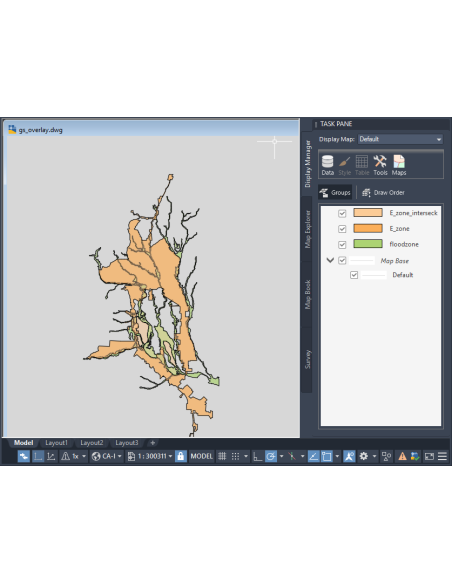Switch to the Survey tab
Screen dimensions: 452x584
[x=307, y=359]
